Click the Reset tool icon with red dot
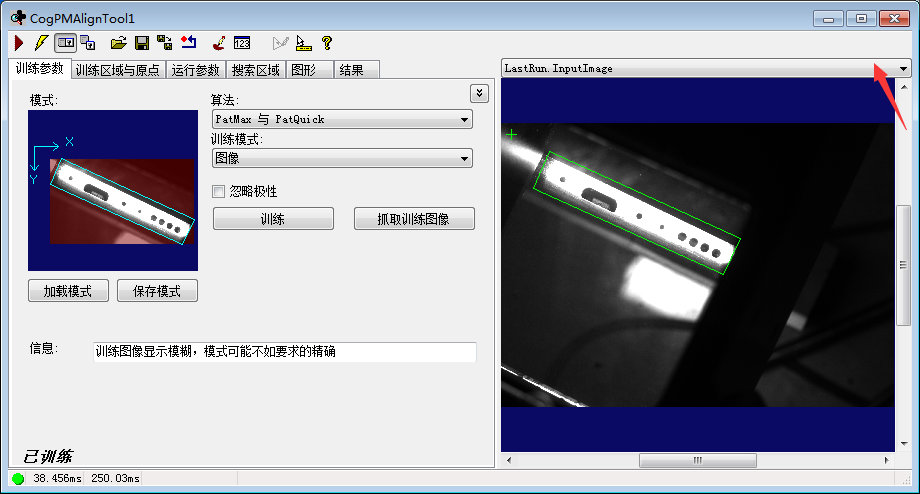 189,43
